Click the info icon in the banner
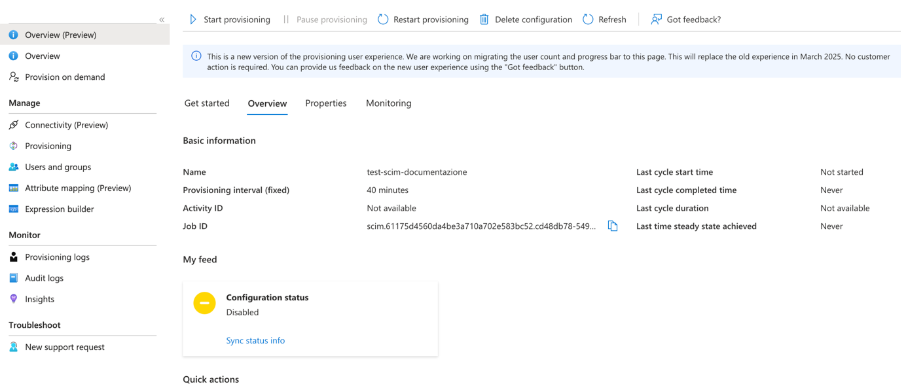Image resolution: width=901 pixels, height=390 pixels. tap(196, 56)
